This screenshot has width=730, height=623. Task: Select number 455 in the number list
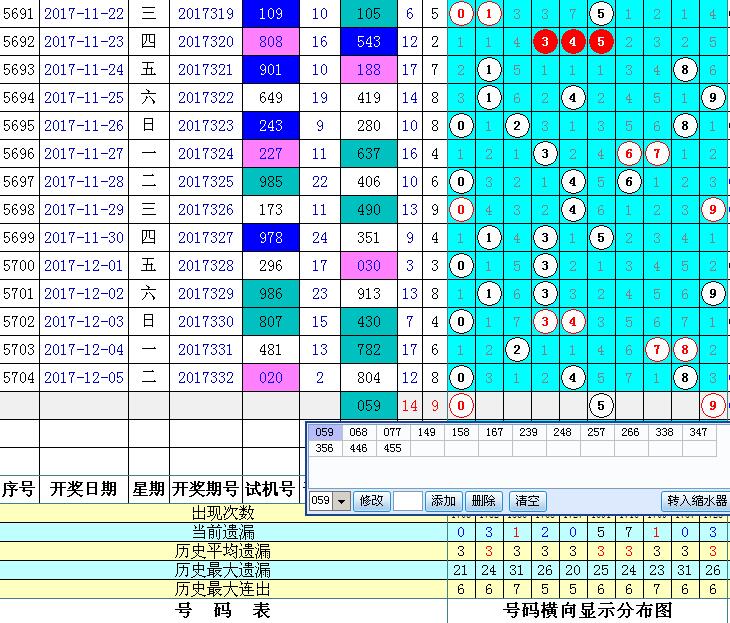pyautogui.click(x=392, y=448)
